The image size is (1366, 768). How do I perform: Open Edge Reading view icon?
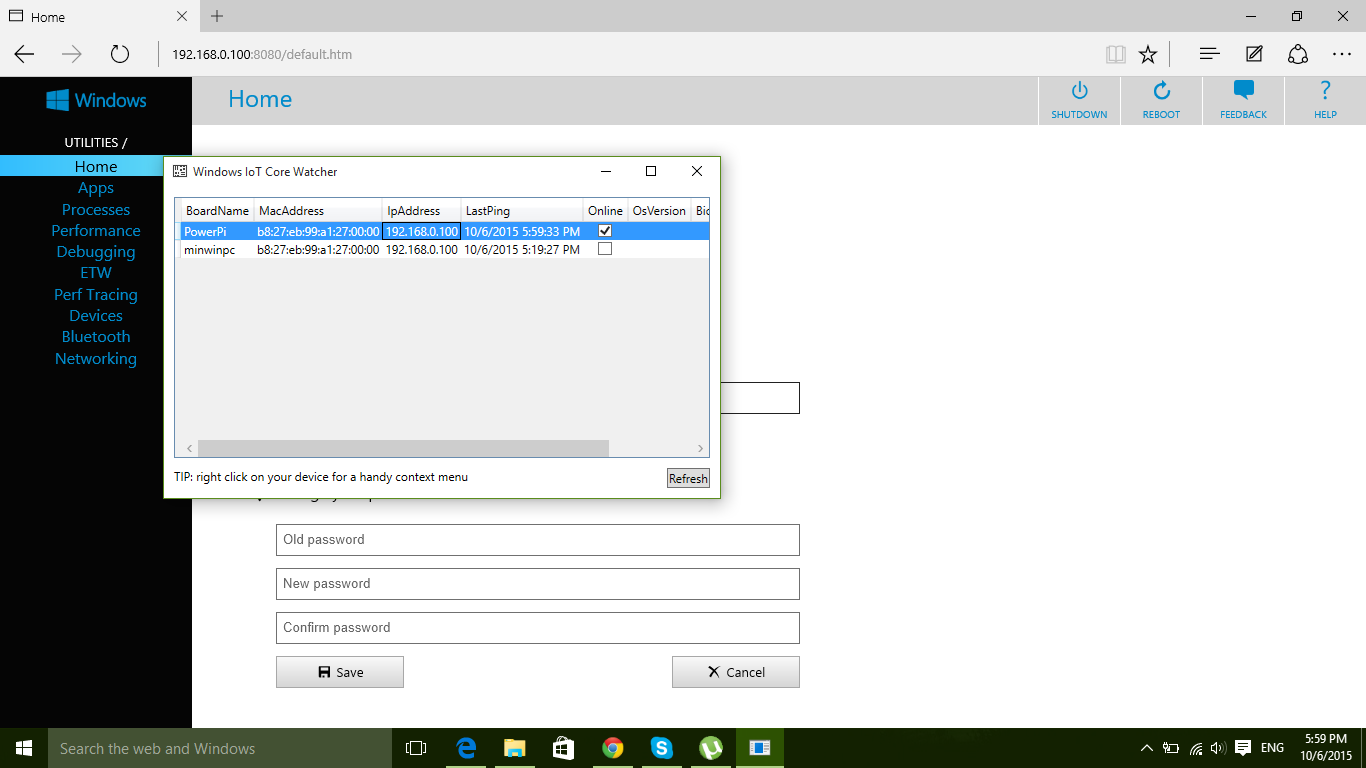coord(1116,54)
